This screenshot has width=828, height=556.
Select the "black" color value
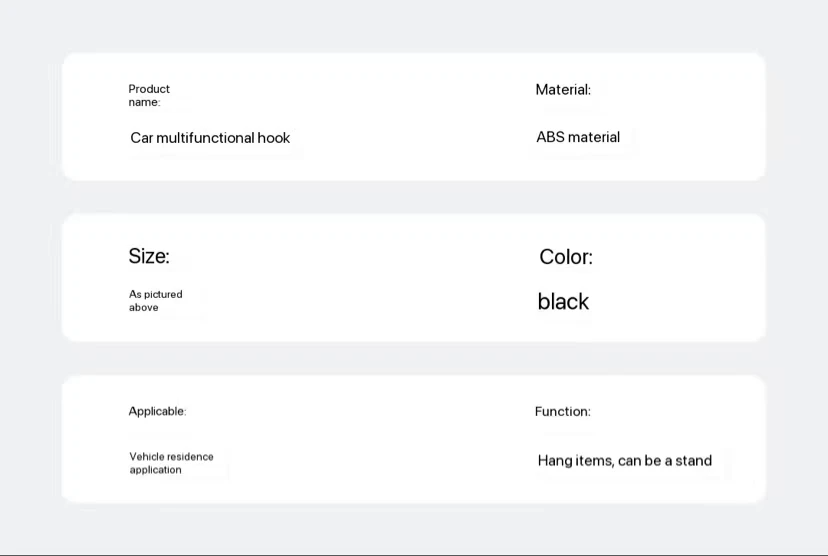tap(563, 302)
